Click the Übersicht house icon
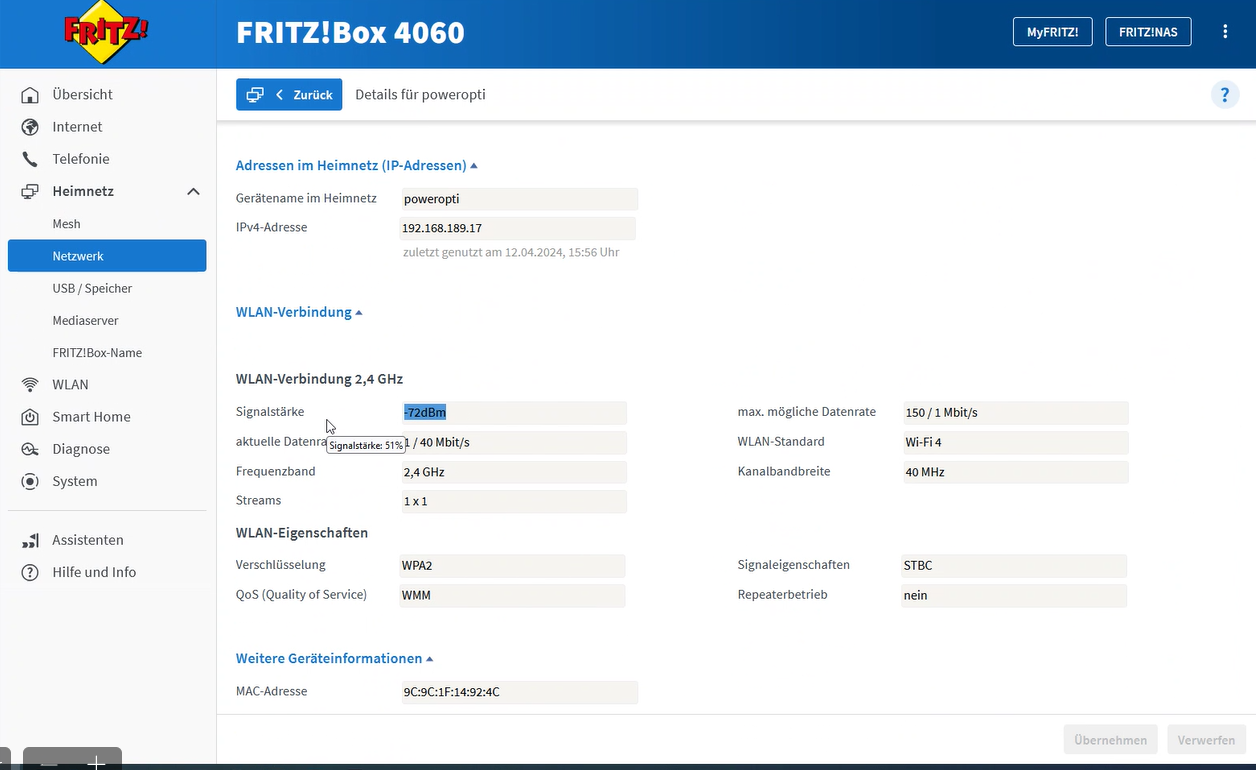Image resolution: width=1256 pixels, height=770 pixels. coord(30,95)
